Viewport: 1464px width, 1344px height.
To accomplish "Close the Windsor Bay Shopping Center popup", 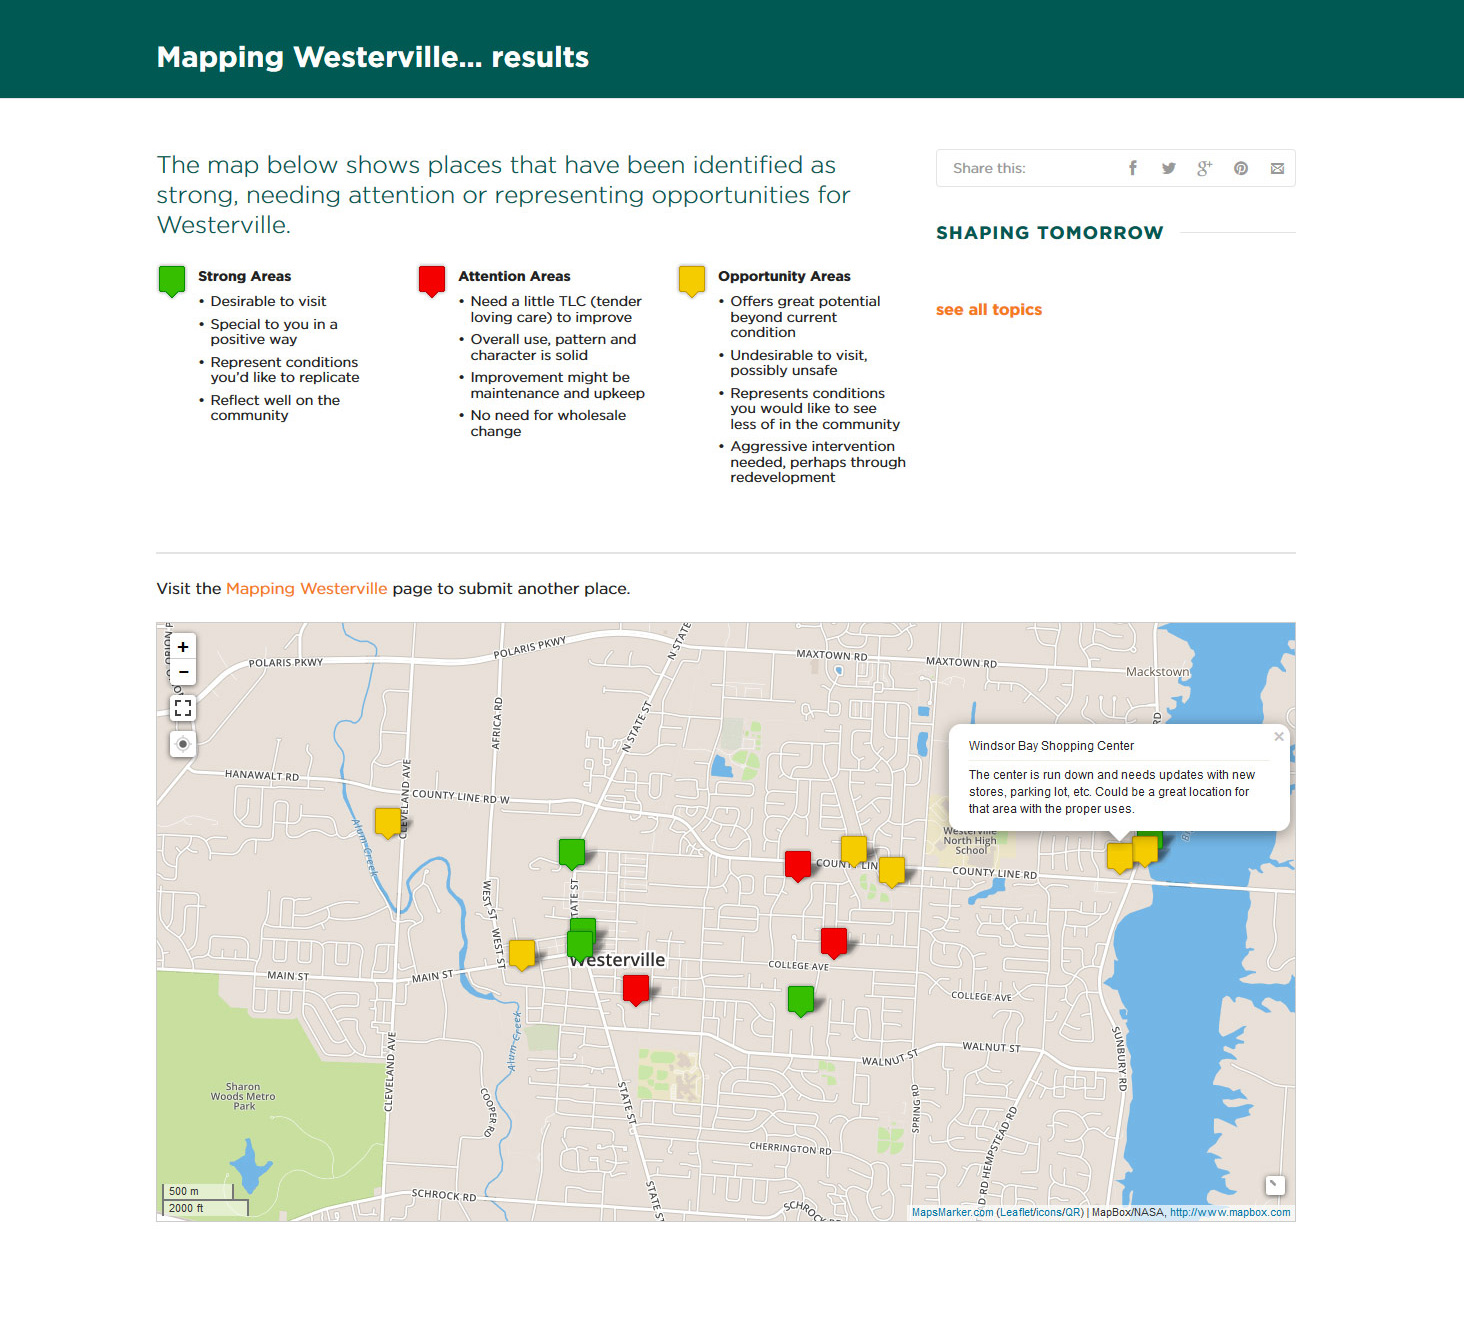I will click(x=1278, y=737).
